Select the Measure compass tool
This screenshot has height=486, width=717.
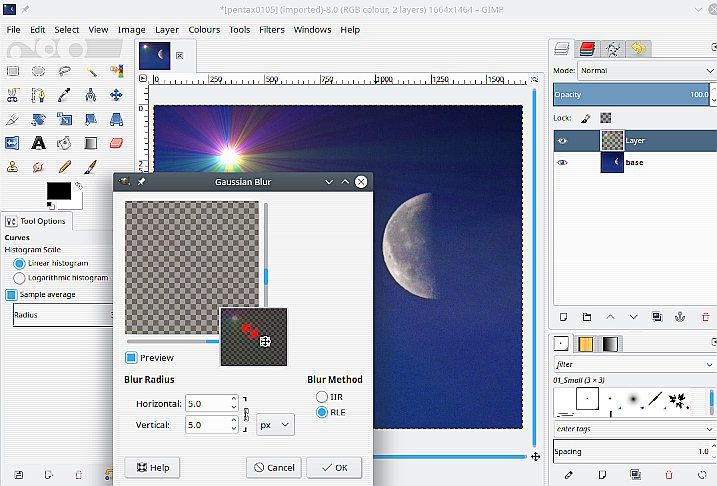point(91,95)
